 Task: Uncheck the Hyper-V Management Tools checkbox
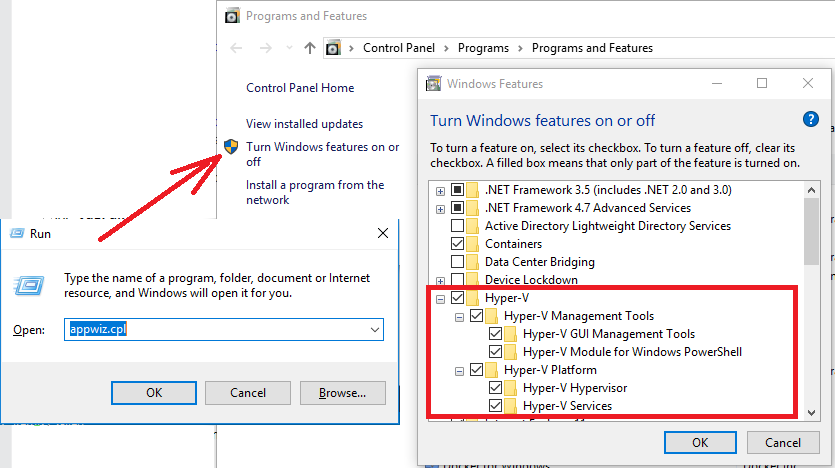[477, 316]
